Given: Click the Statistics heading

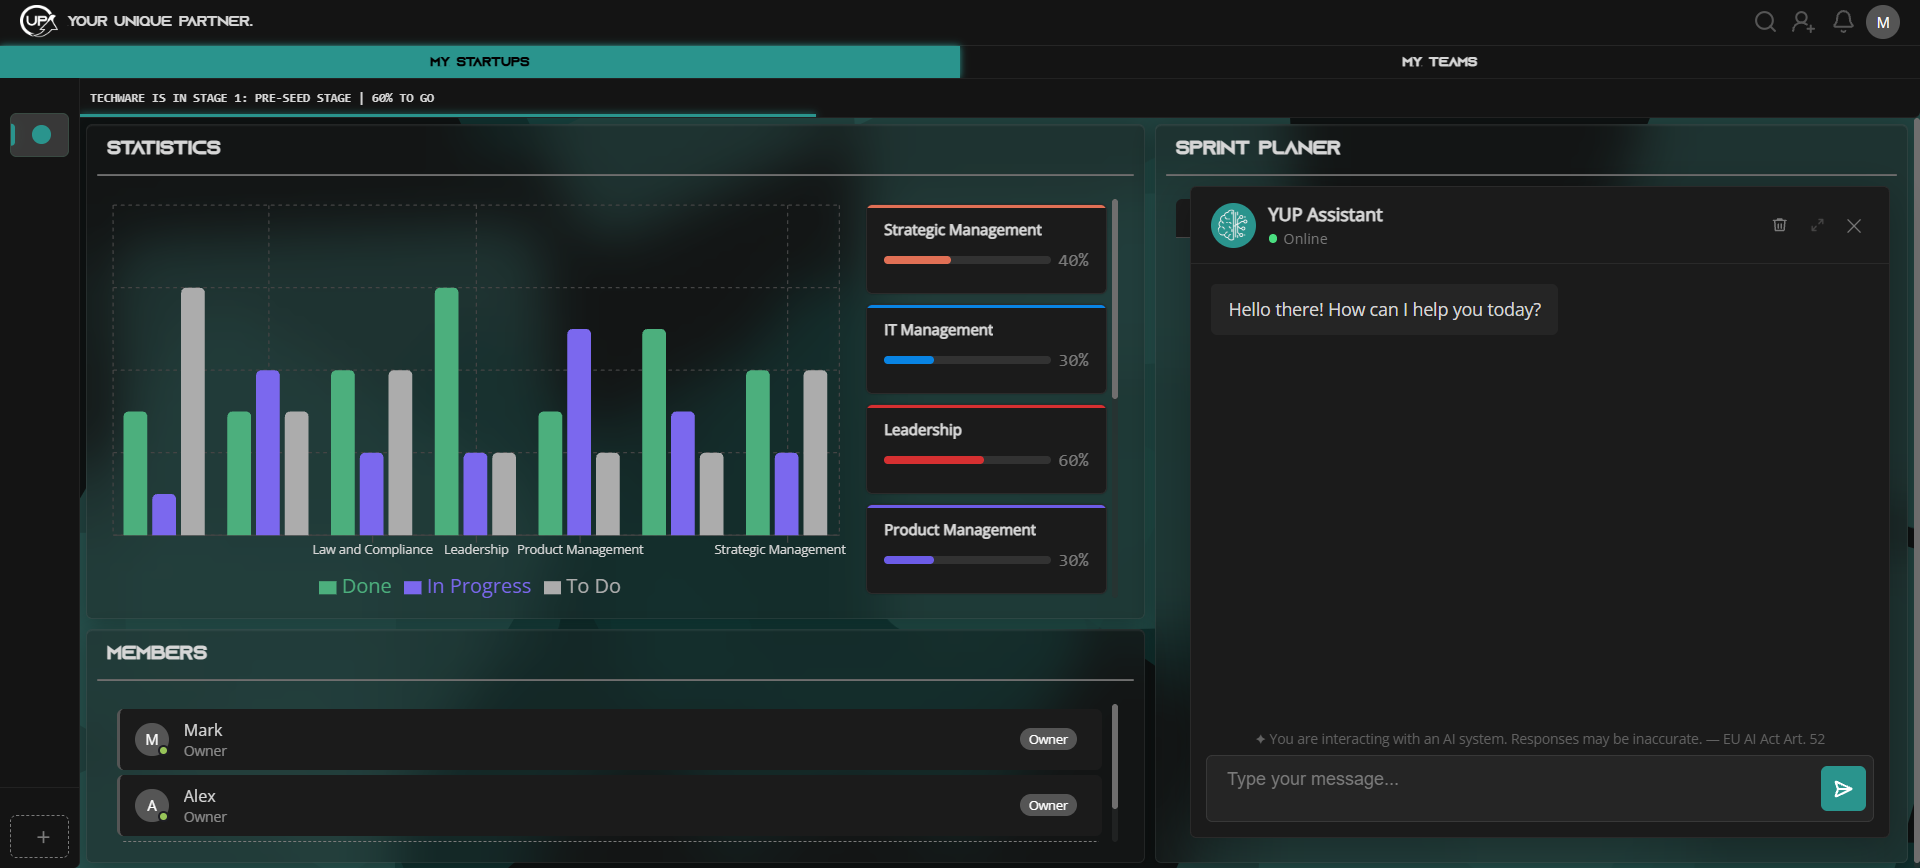Looking at the screenshot, I should [164, 148].
